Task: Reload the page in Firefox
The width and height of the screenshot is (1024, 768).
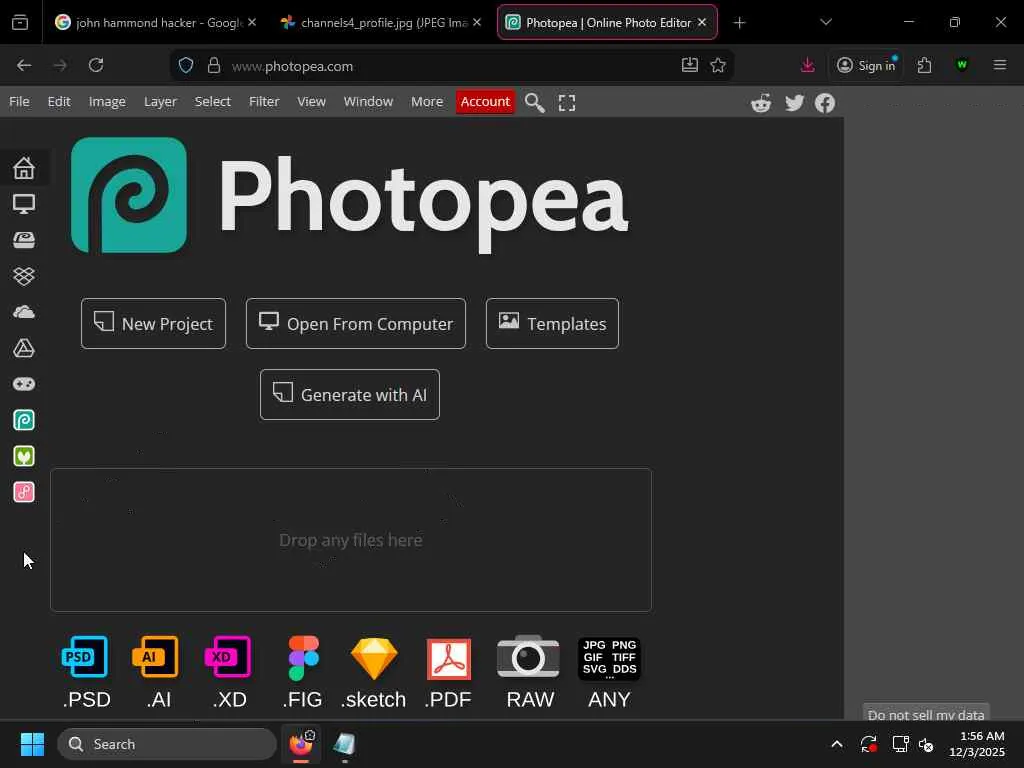Action: (x=96, y=65)
